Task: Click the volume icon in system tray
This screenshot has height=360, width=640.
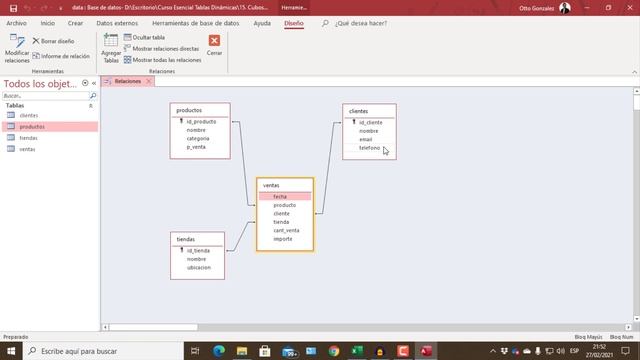Action: pyautogui.click(x=561, y=351)
